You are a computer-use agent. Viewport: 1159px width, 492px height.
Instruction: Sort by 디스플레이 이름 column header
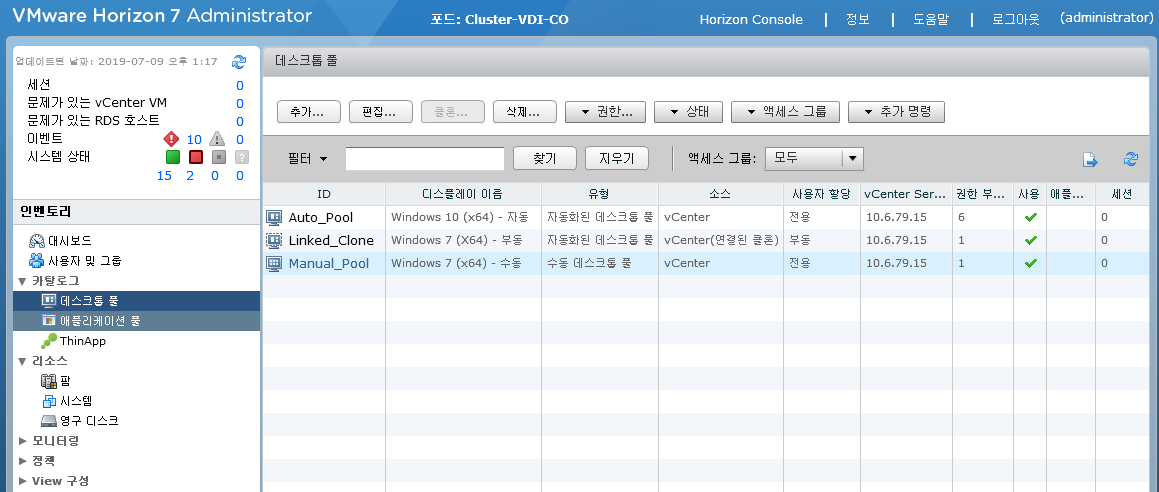click(463, 194)
